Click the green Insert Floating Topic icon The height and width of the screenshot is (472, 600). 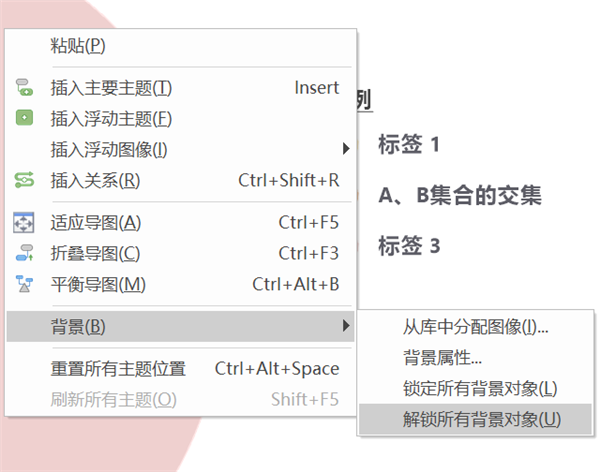click(x=24, y=118)
